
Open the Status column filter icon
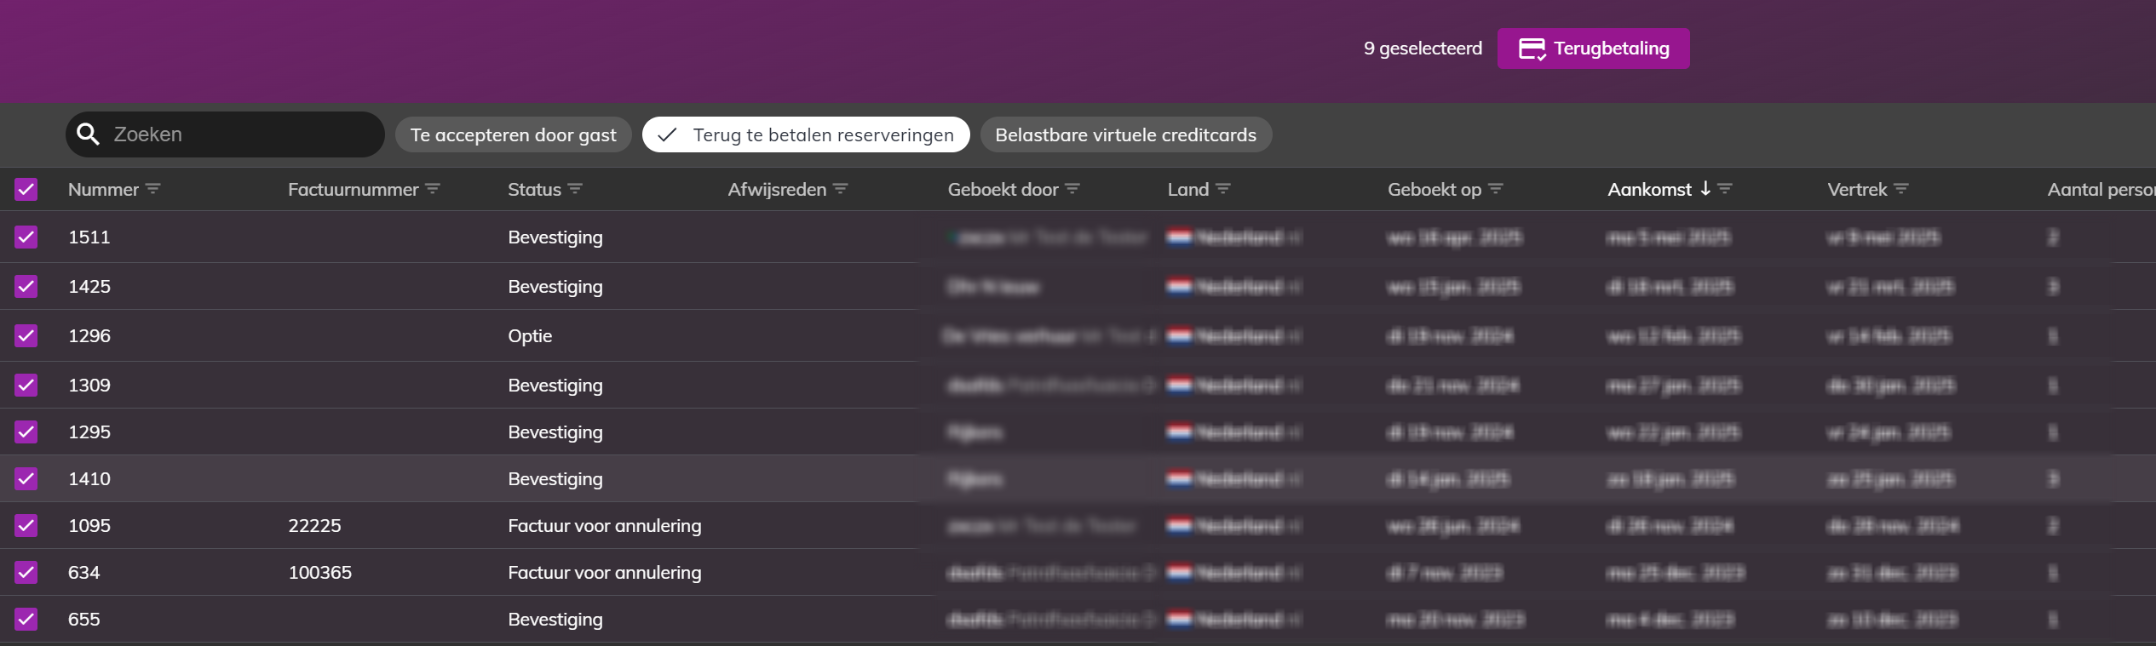[575, 189]
